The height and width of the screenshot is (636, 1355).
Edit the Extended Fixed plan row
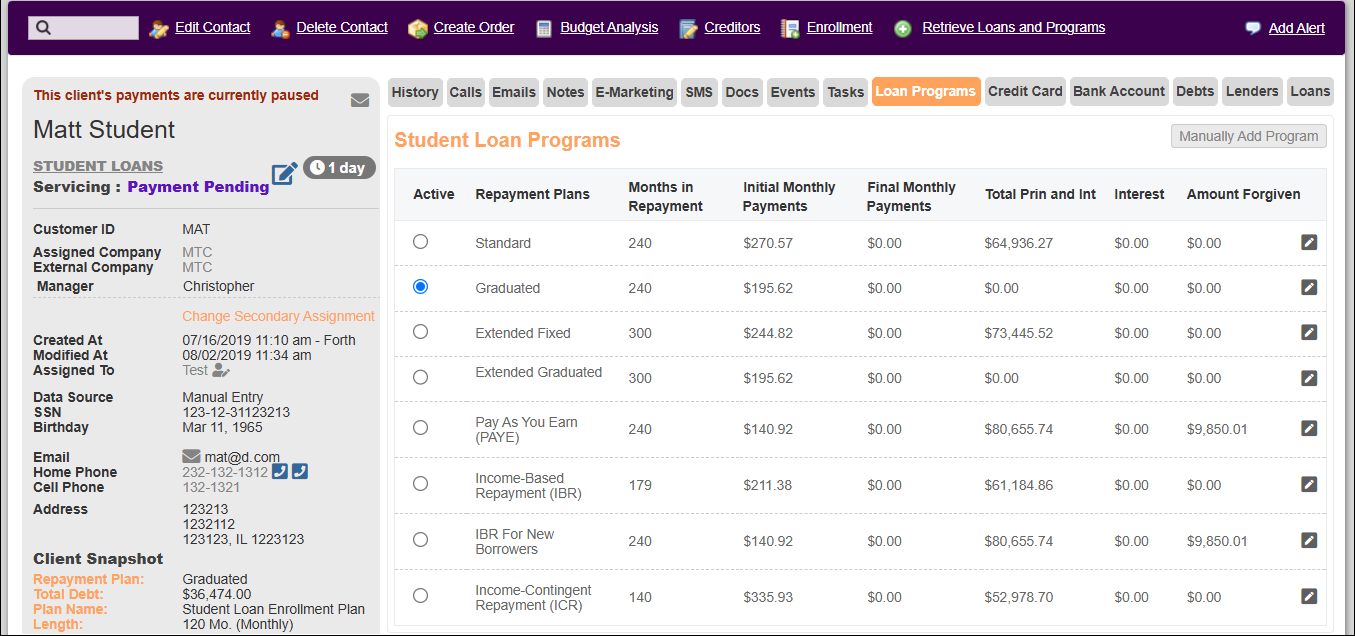pos(1309,332)
